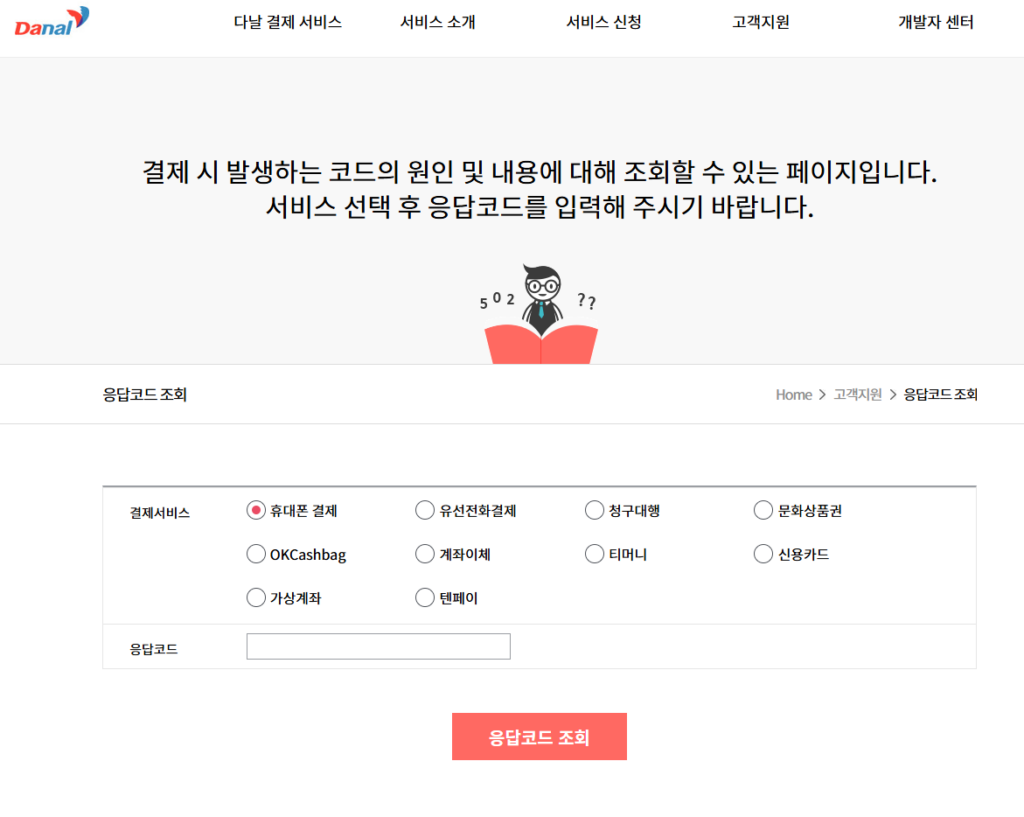This screenshot has height=817, width=1024.
Task: Pick 텐페이 payment service
Action: tap(425, 598)
